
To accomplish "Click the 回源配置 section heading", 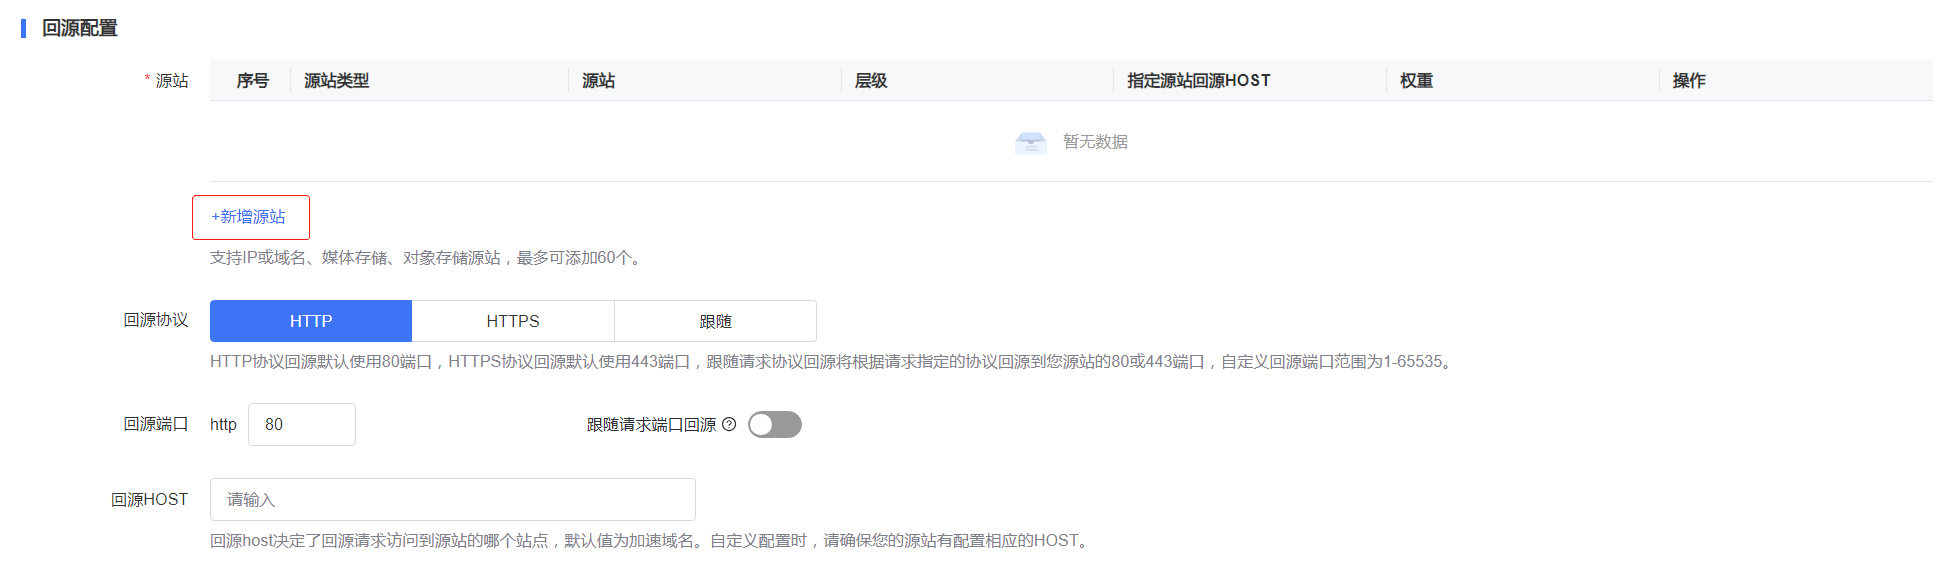I will 80,28.
